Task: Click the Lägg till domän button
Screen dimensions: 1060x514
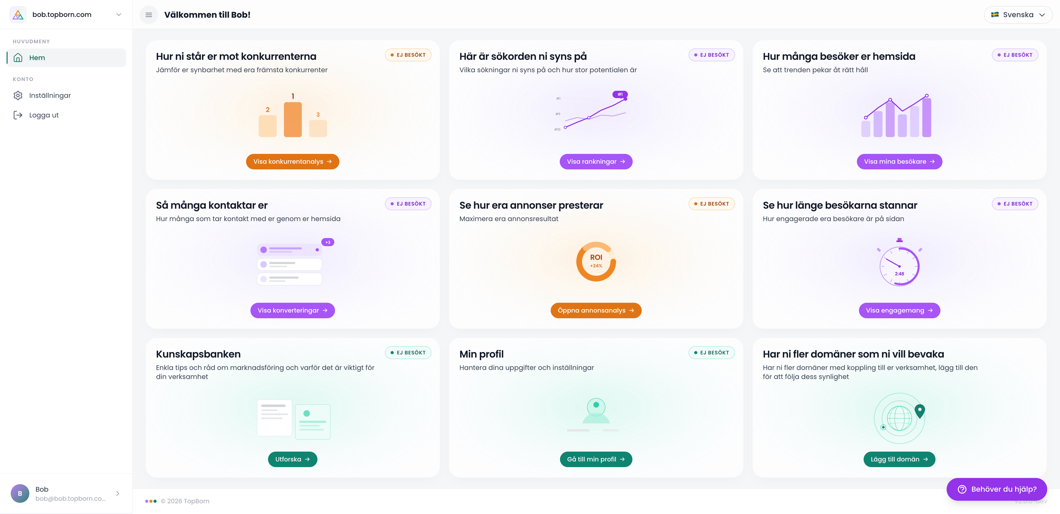Action: (x=899, y=459)
